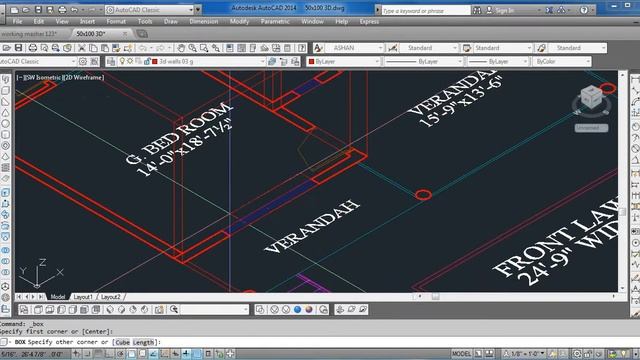Open Text Style icon beside ASHAN

pos(318,48)
